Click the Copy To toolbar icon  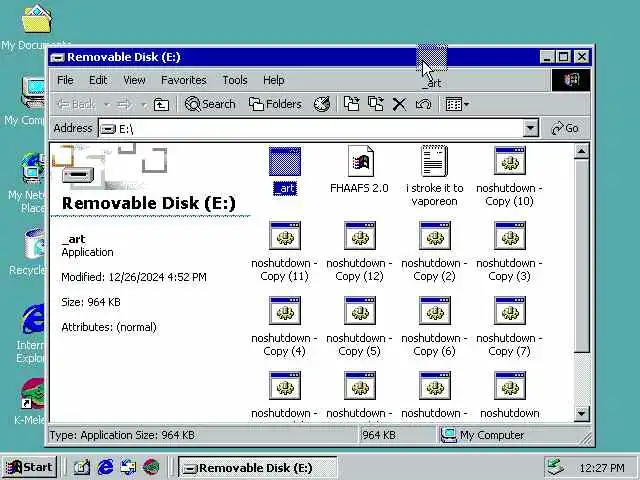(x=376, y=104)
